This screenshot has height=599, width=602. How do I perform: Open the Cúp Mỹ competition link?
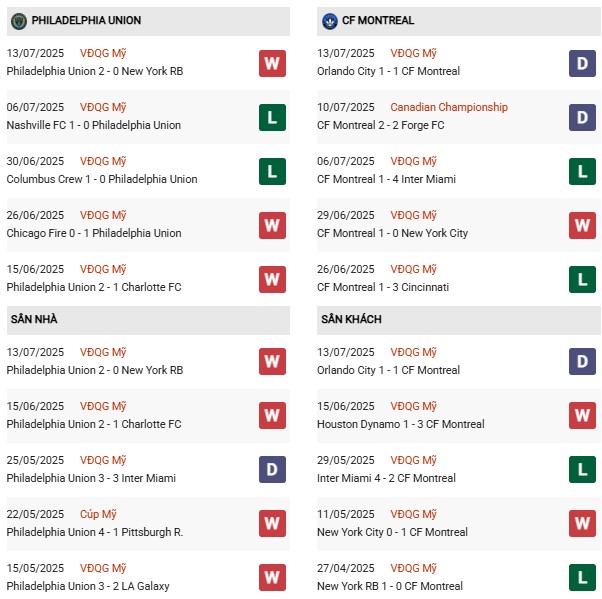pyautogui.click(x=100, y=514)
